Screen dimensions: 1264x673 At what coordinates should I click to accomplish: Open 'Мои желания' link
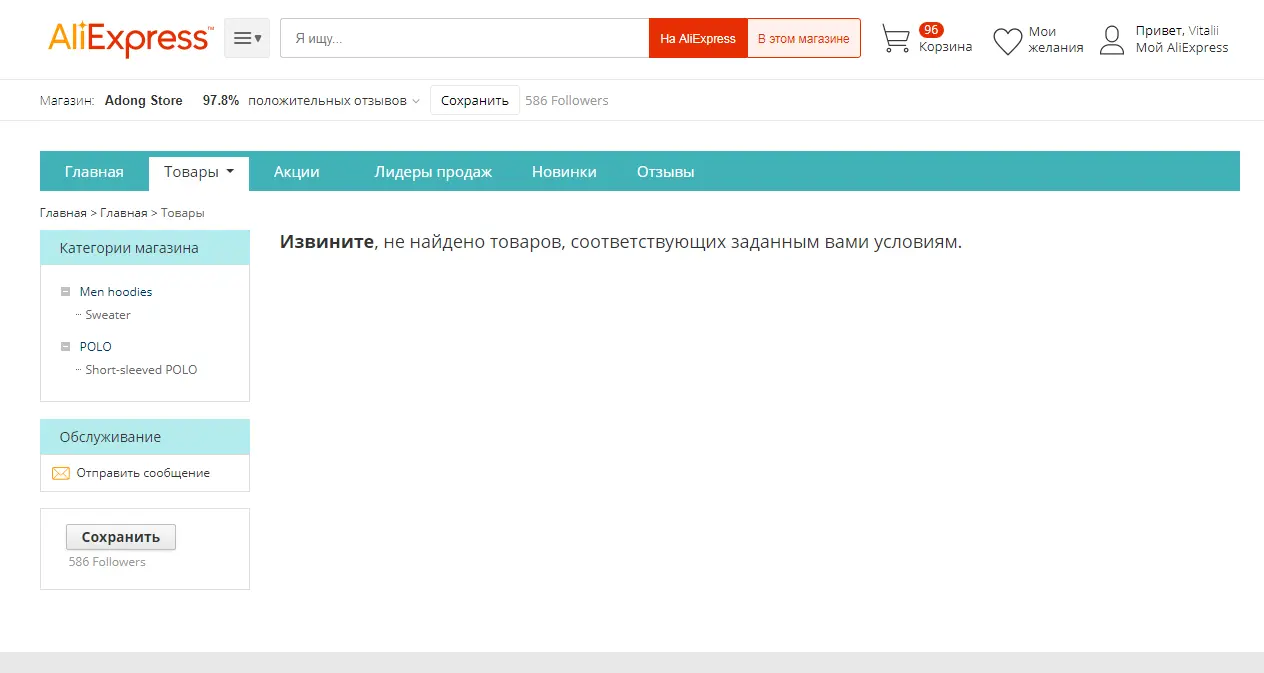coord(1056,39)
